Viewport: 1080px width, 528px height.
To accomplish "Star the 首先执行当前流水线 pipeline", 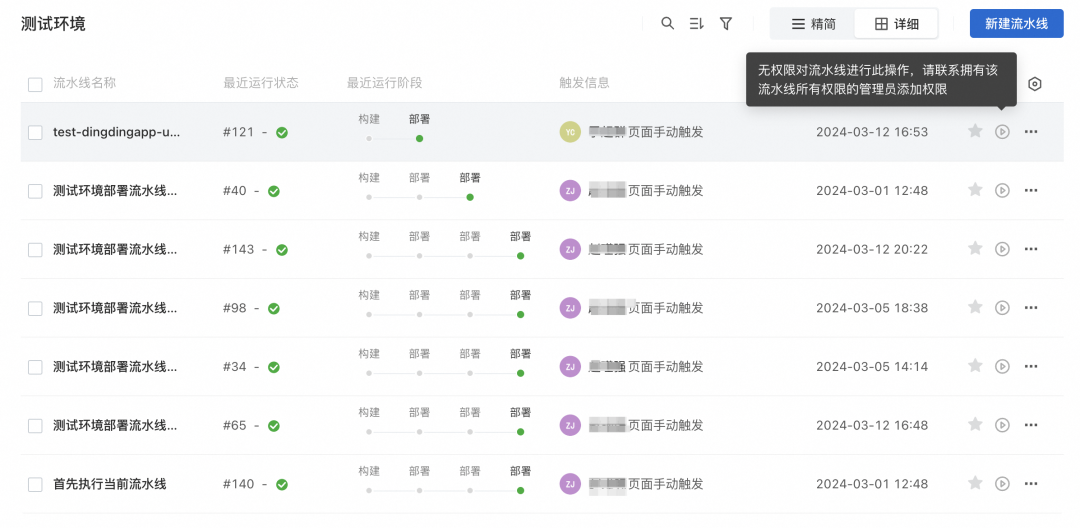I will [975, 483].
